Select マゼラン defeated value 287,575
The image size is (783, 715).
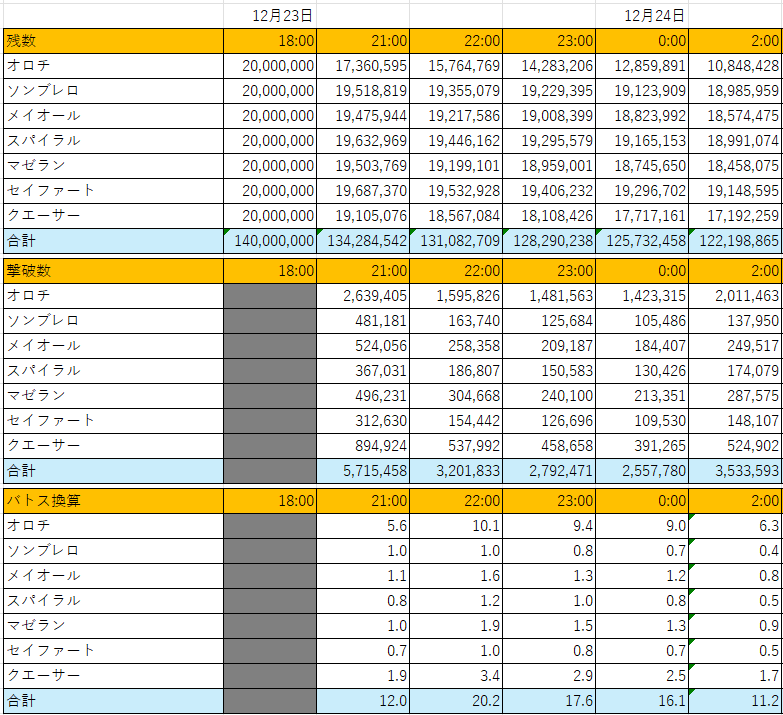pyautogui.click(x=735, y=395)
